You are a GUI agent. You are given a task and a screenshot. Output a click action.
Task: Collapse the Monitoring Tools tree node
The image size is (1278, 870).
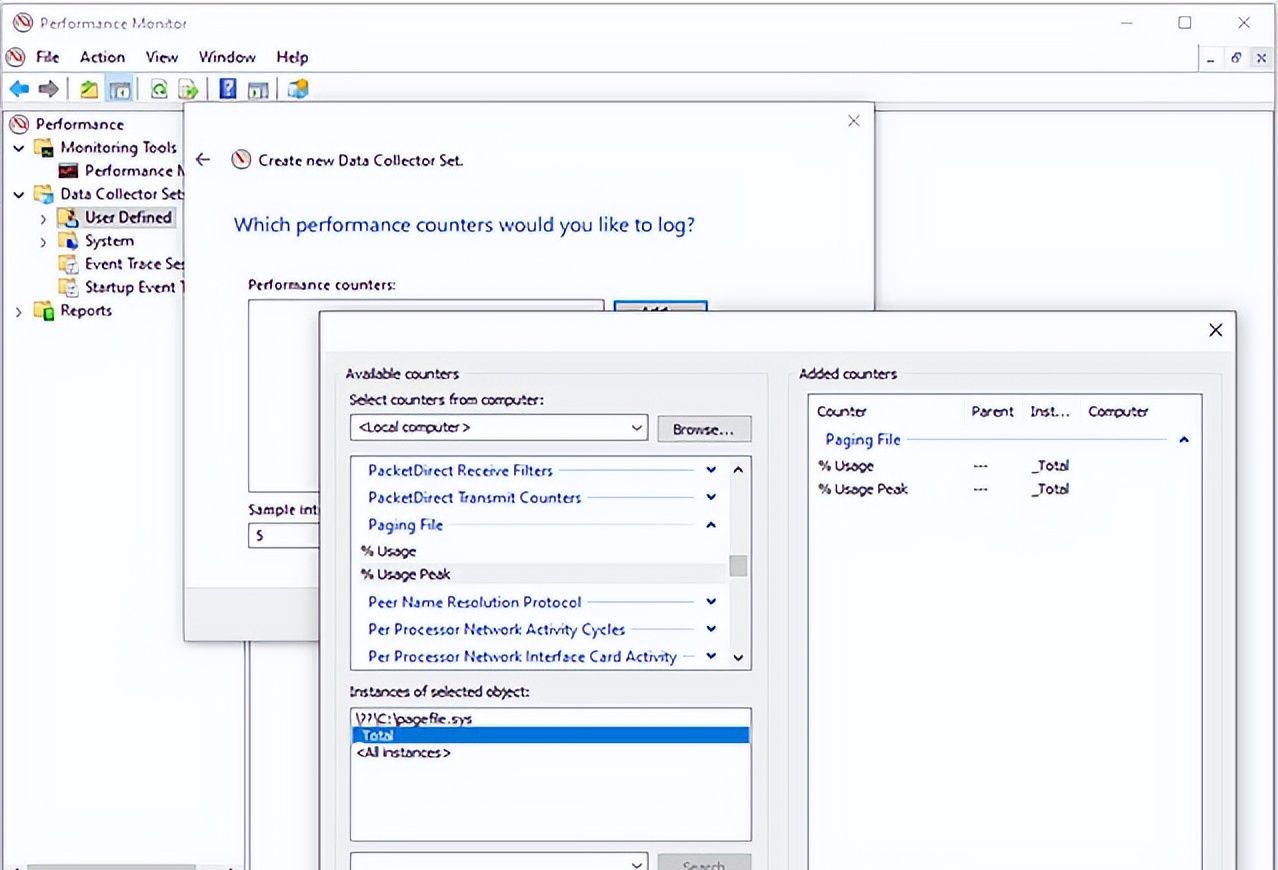click(x=18, y=148)
